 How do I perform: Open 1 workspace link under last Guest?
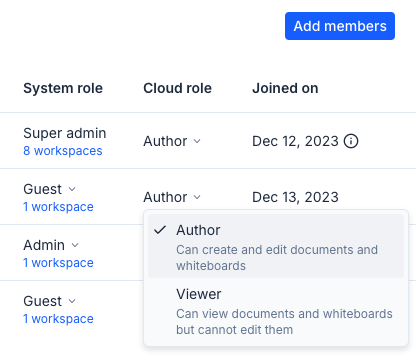click(x=58, y=319)
